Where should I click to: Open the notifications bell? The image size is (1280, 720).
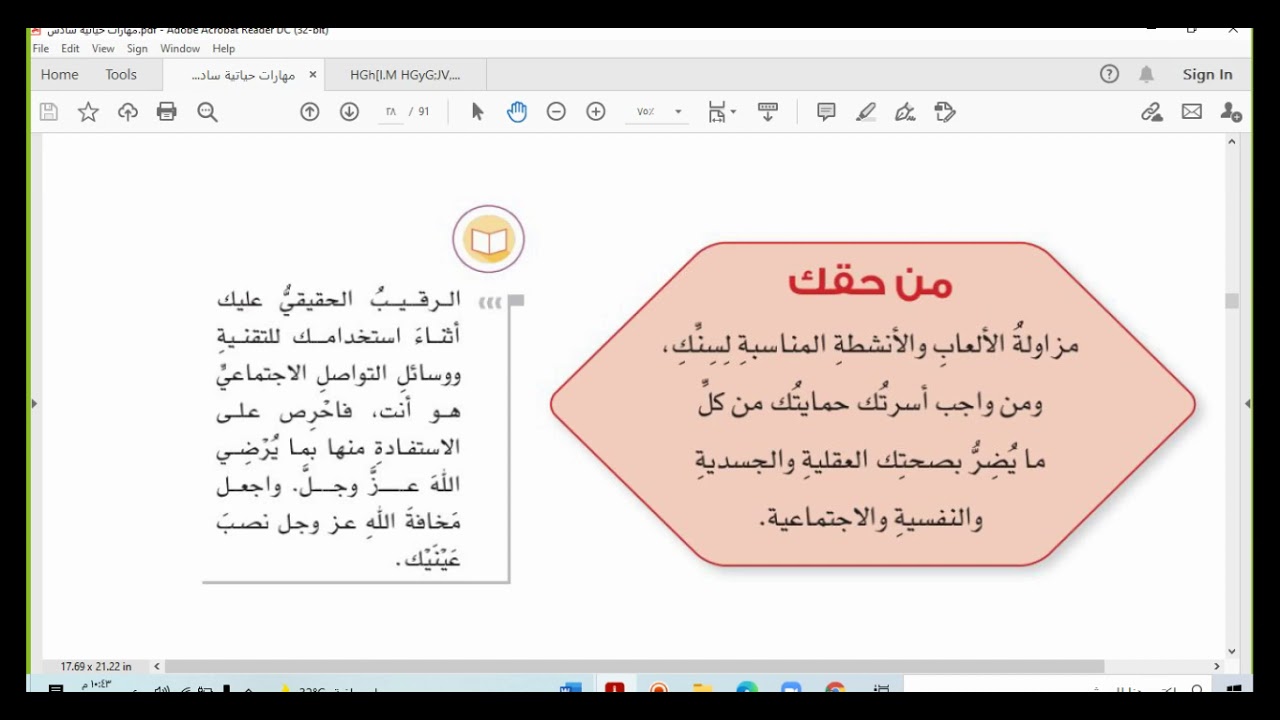[x=1147, y=74]
